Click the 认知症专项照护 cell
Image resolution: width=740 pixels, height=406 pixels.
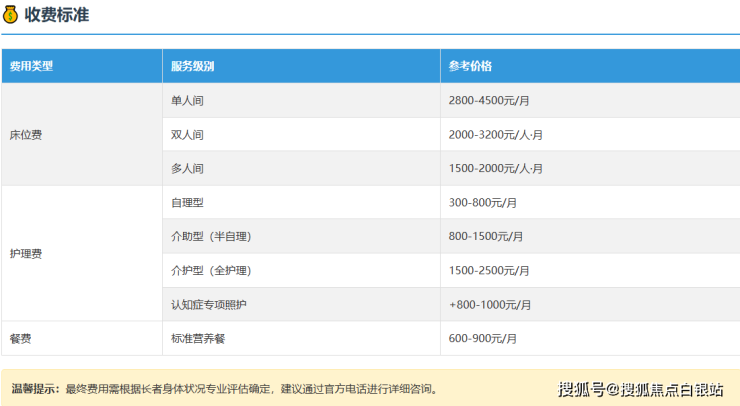[209, 304]
